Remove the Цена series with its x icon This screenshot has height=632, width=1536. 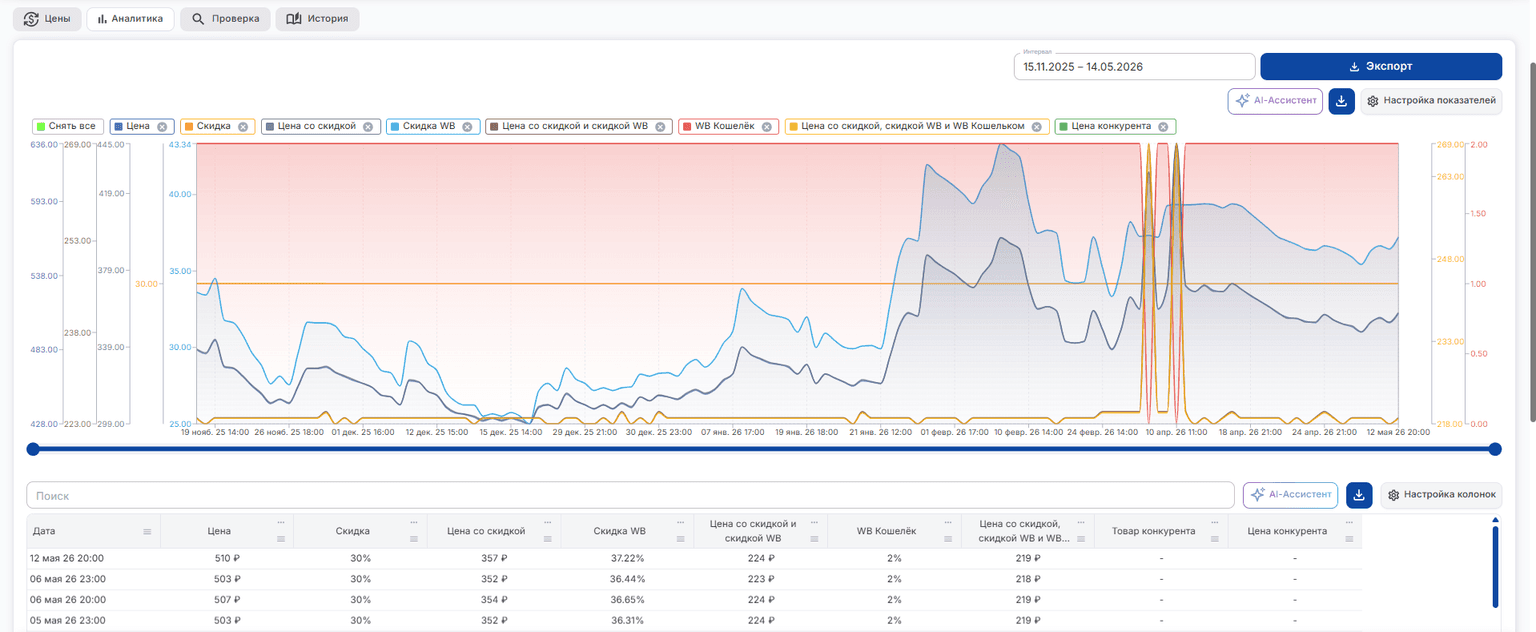(162, 127)
